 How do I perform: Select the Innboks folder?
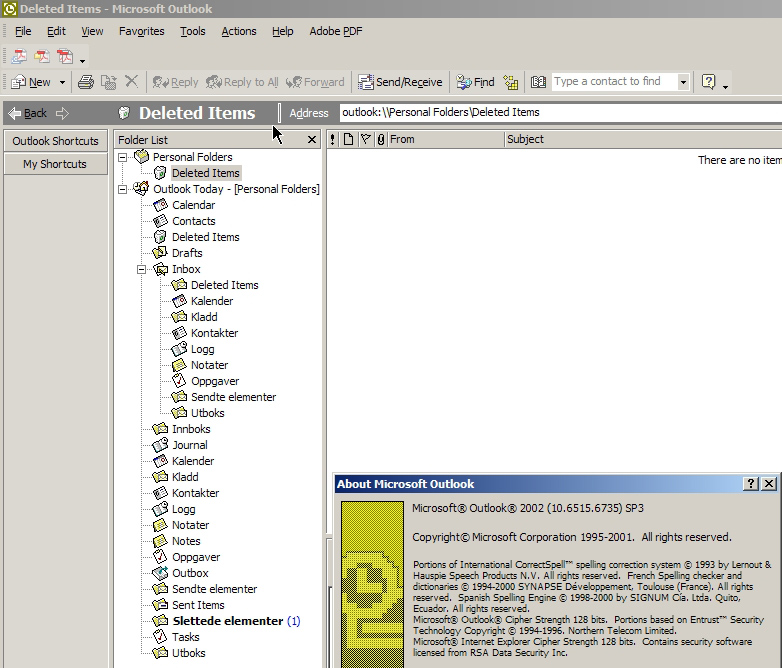pyautogui.click(x=191, y=429)
